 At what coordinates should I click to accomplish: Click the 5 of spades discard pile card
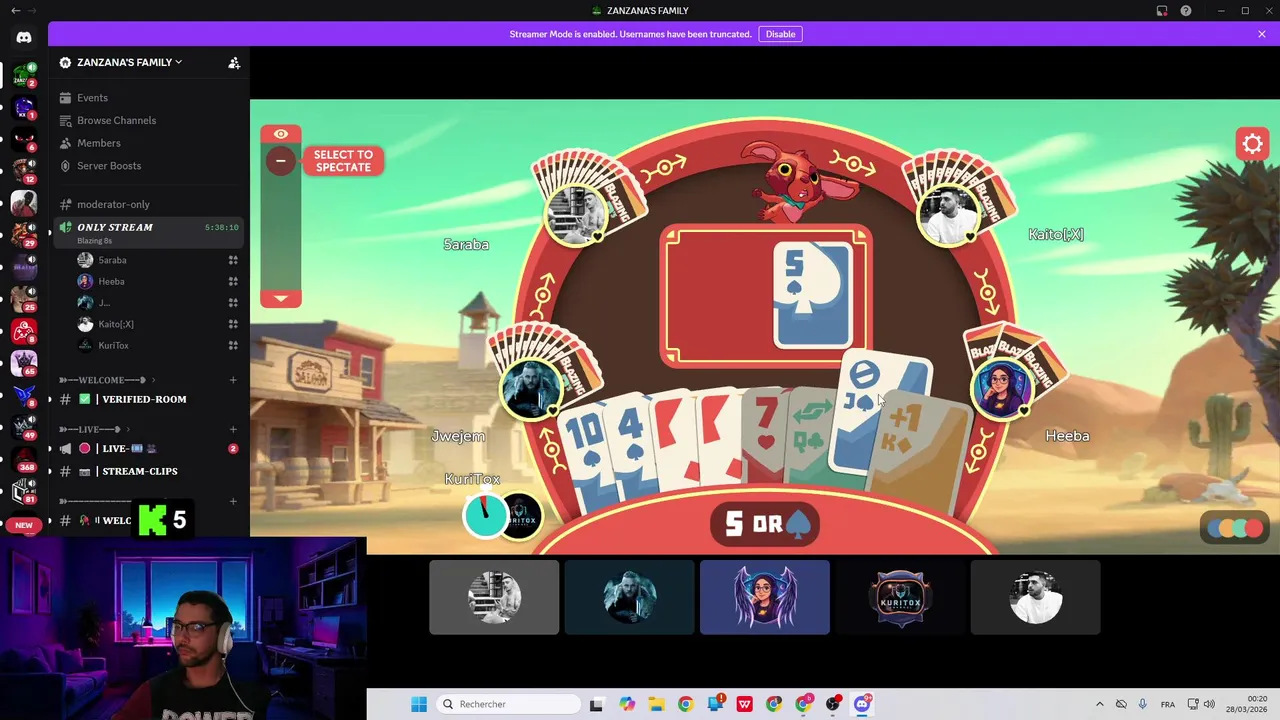click(x=812, y=294)
